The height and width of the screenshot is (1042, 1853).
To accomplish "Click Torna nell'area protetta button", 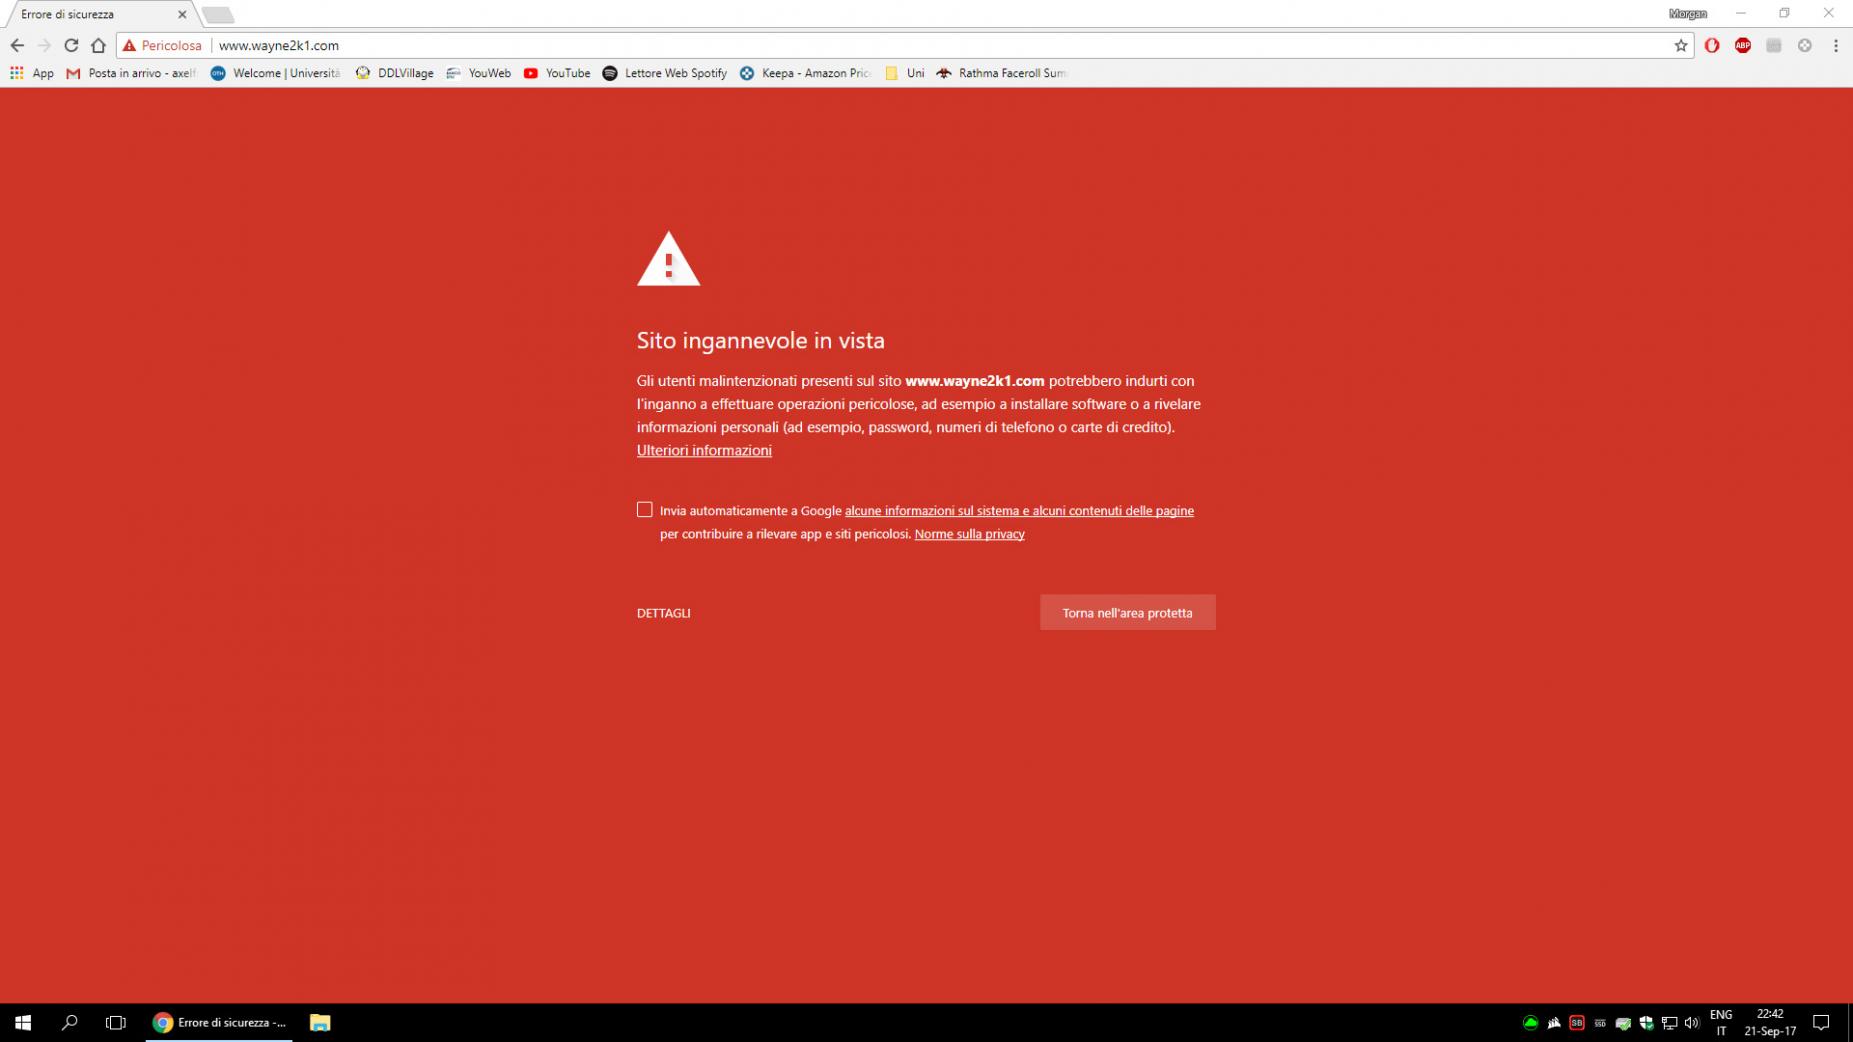I will point(1127,613).
